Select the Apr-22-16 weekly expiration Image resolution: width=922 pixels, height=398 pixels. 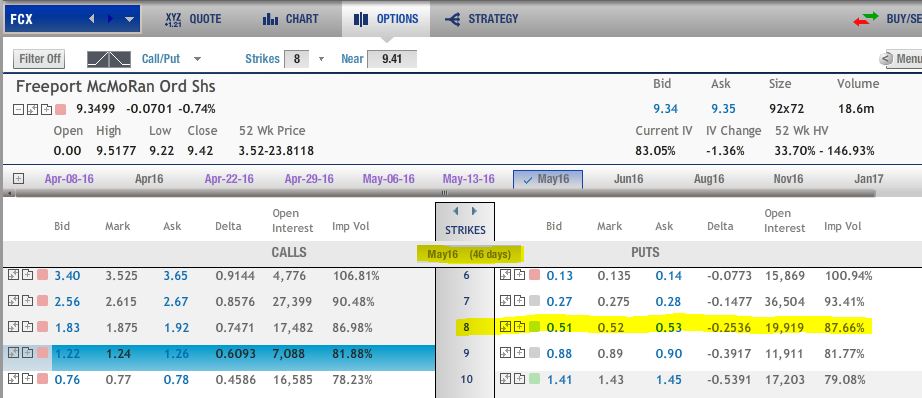pos(229,179)
